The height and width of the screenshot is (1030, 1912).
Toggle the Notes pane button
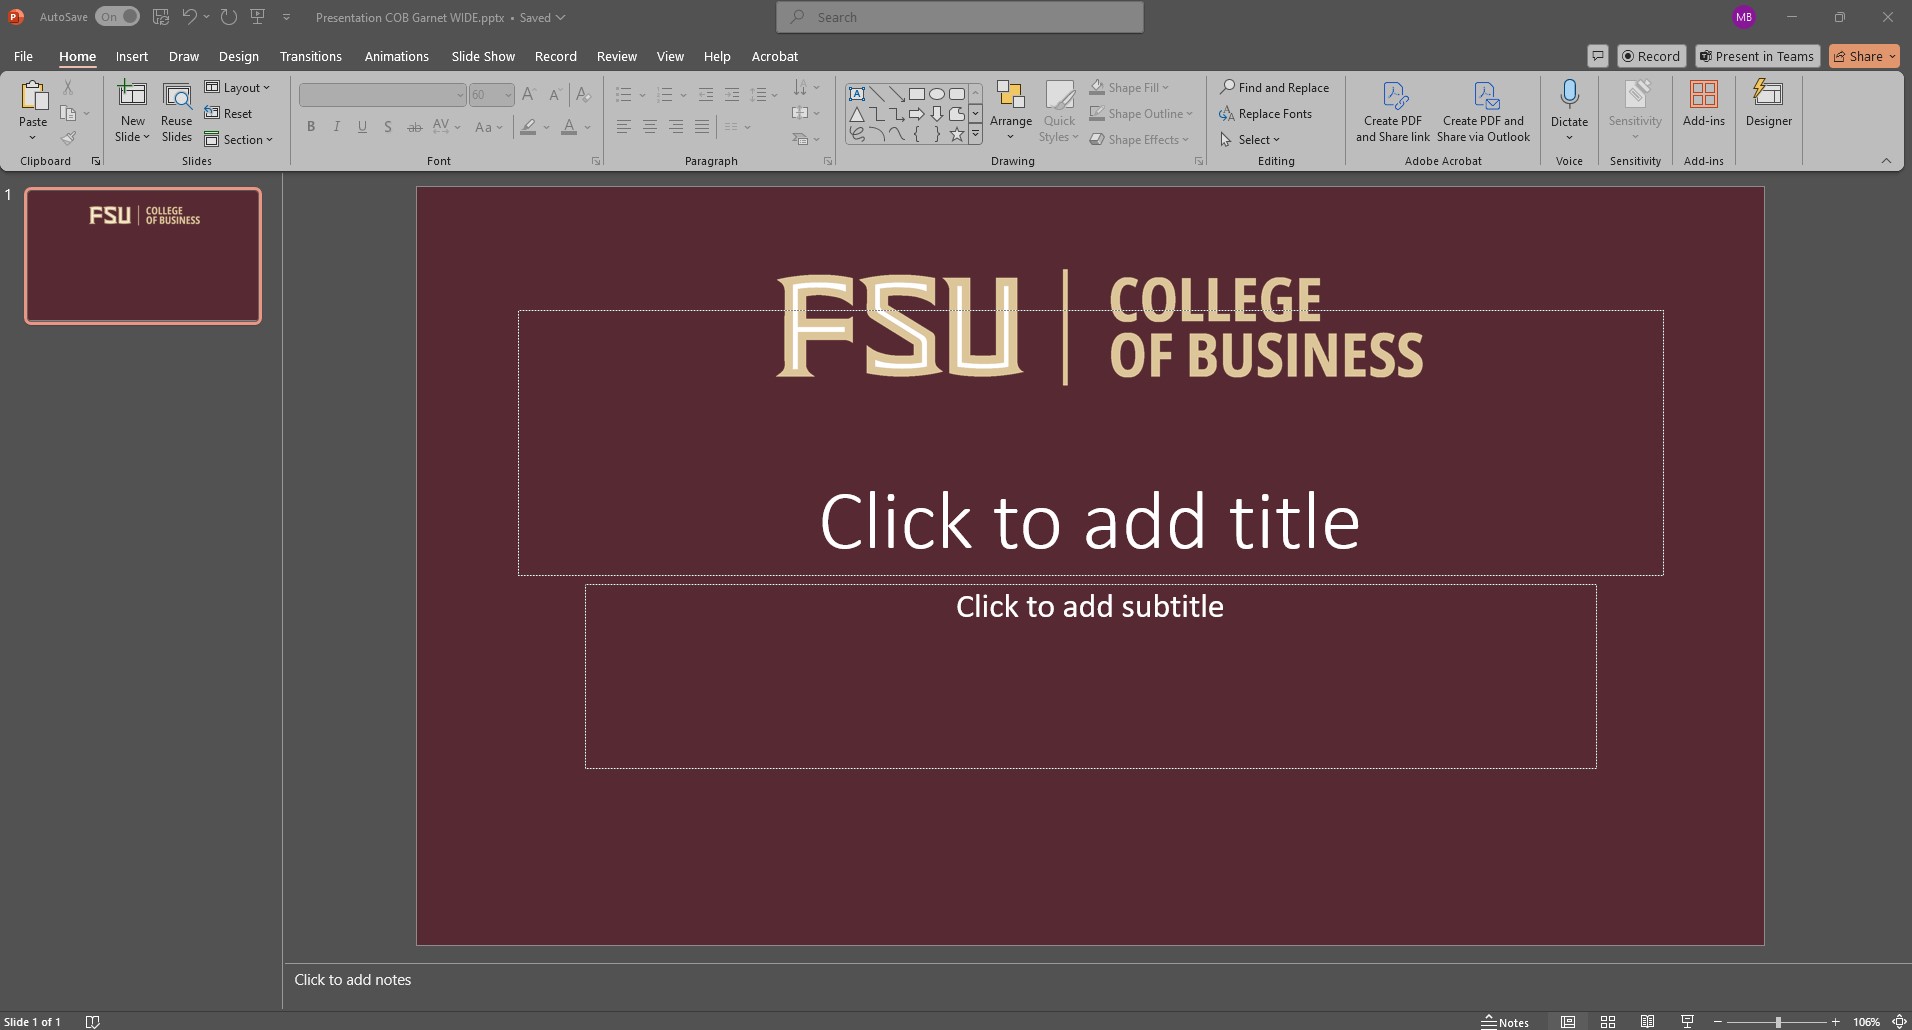pos(1505,1021)
